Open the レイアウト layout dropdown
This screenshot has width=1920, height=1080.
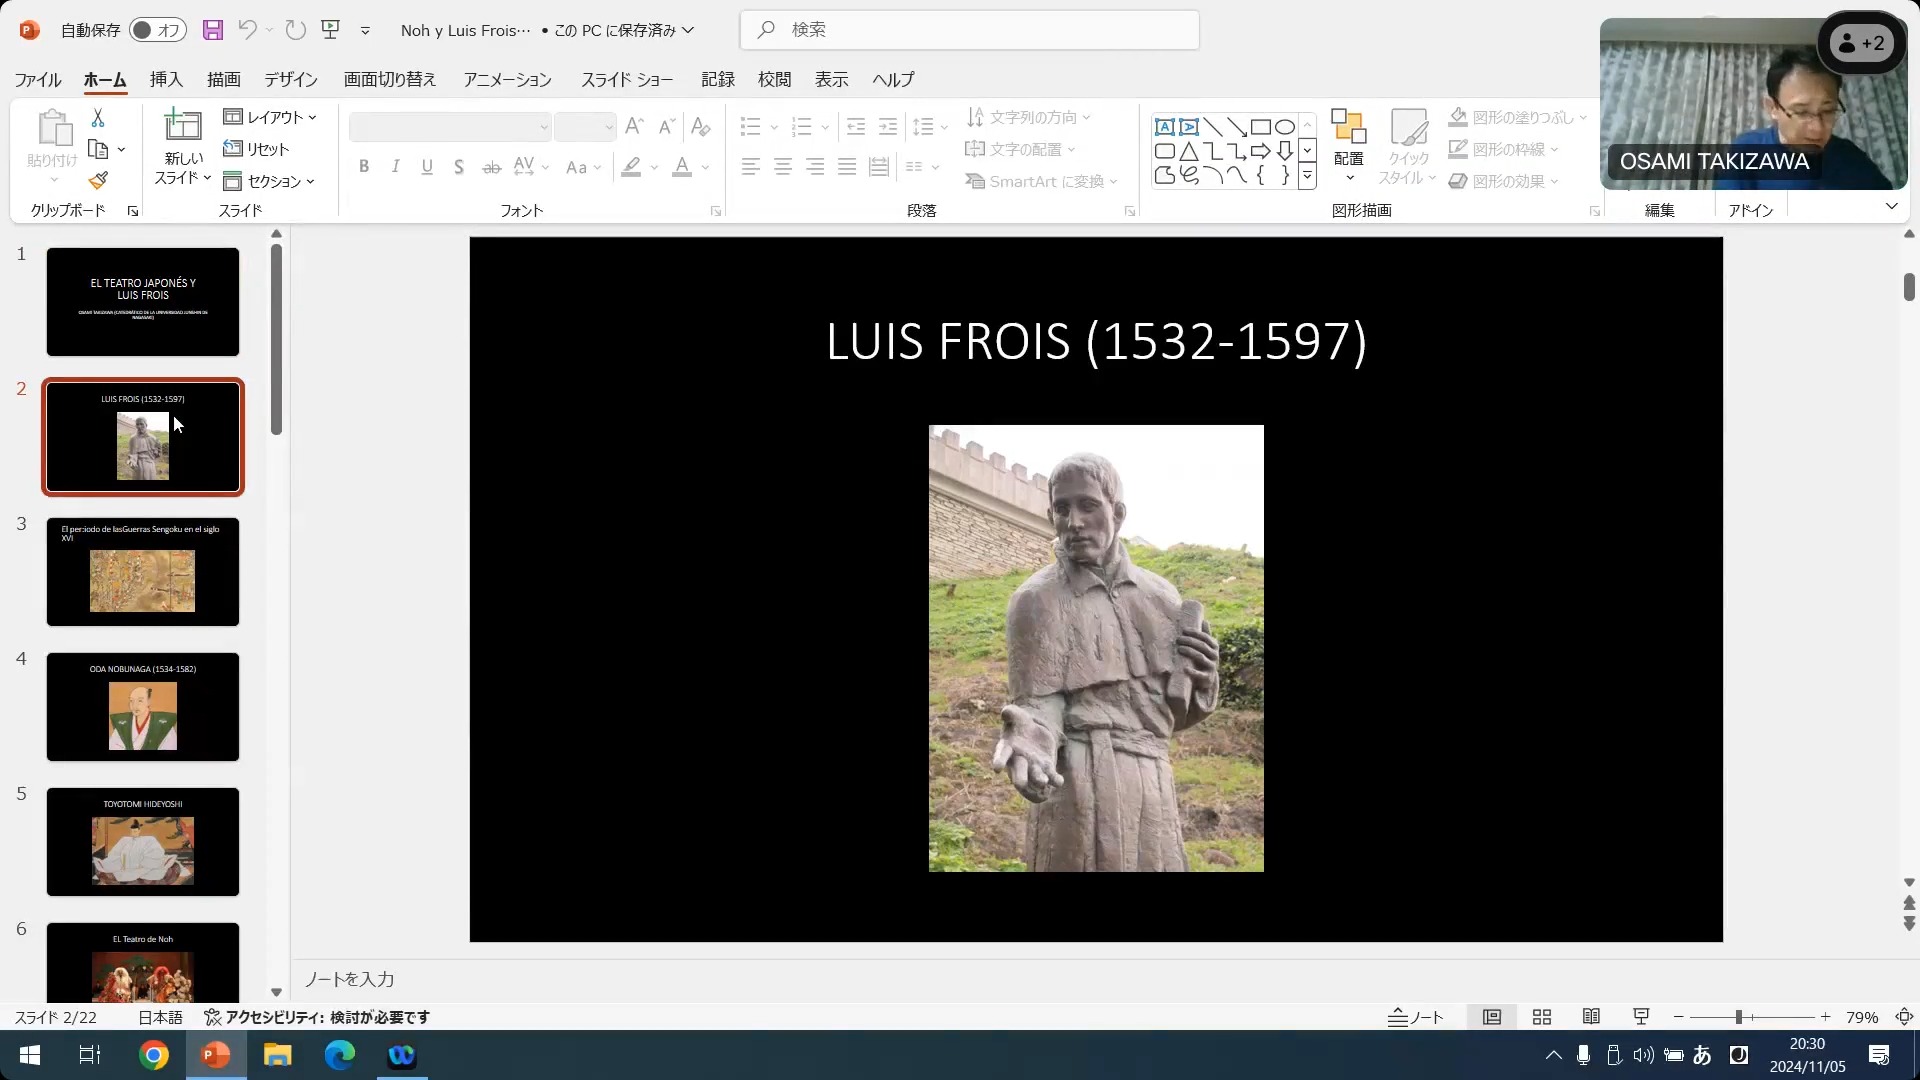click(x=270, y=117)
